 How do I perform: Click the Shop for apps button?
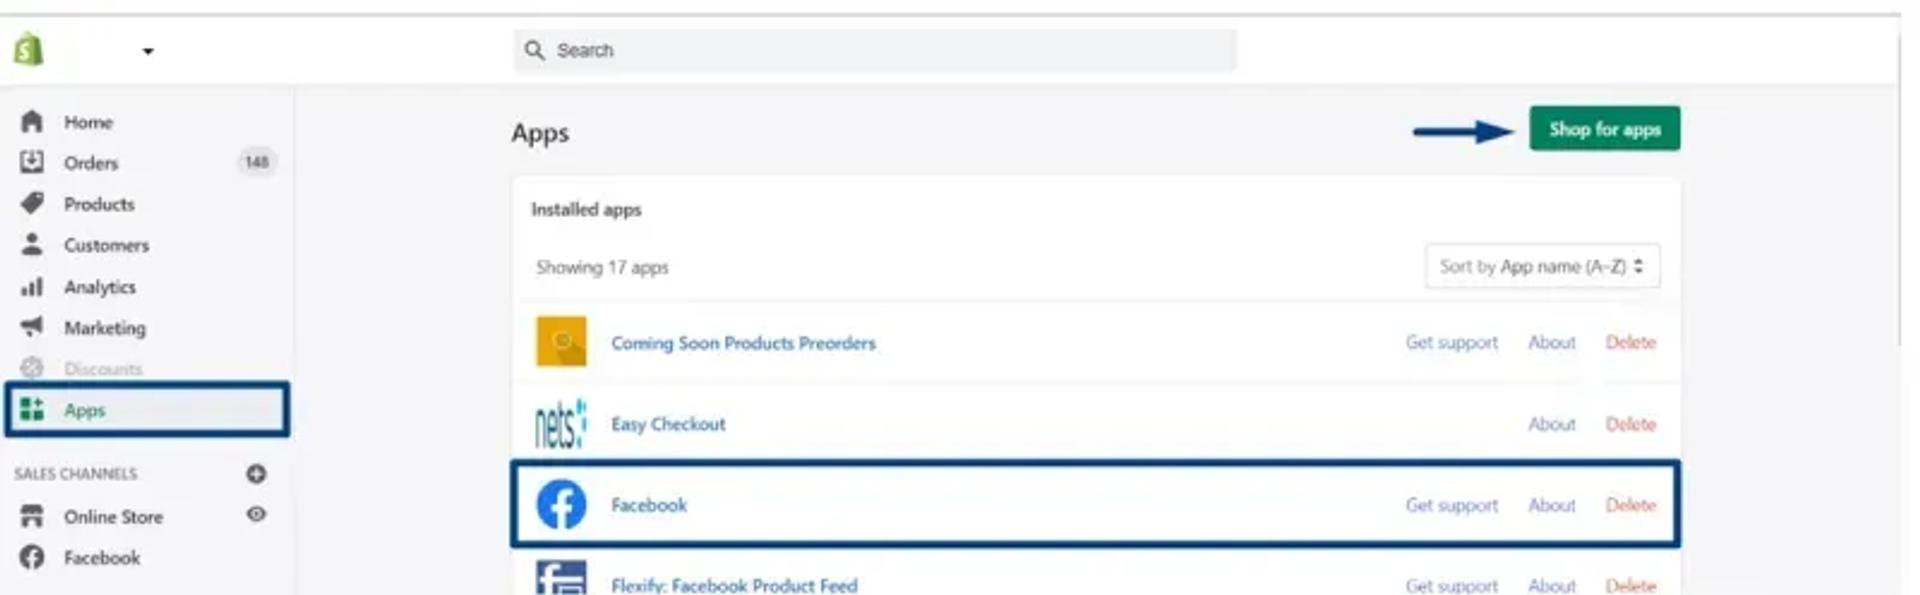pyautogui.click(x=1604, y=129)
